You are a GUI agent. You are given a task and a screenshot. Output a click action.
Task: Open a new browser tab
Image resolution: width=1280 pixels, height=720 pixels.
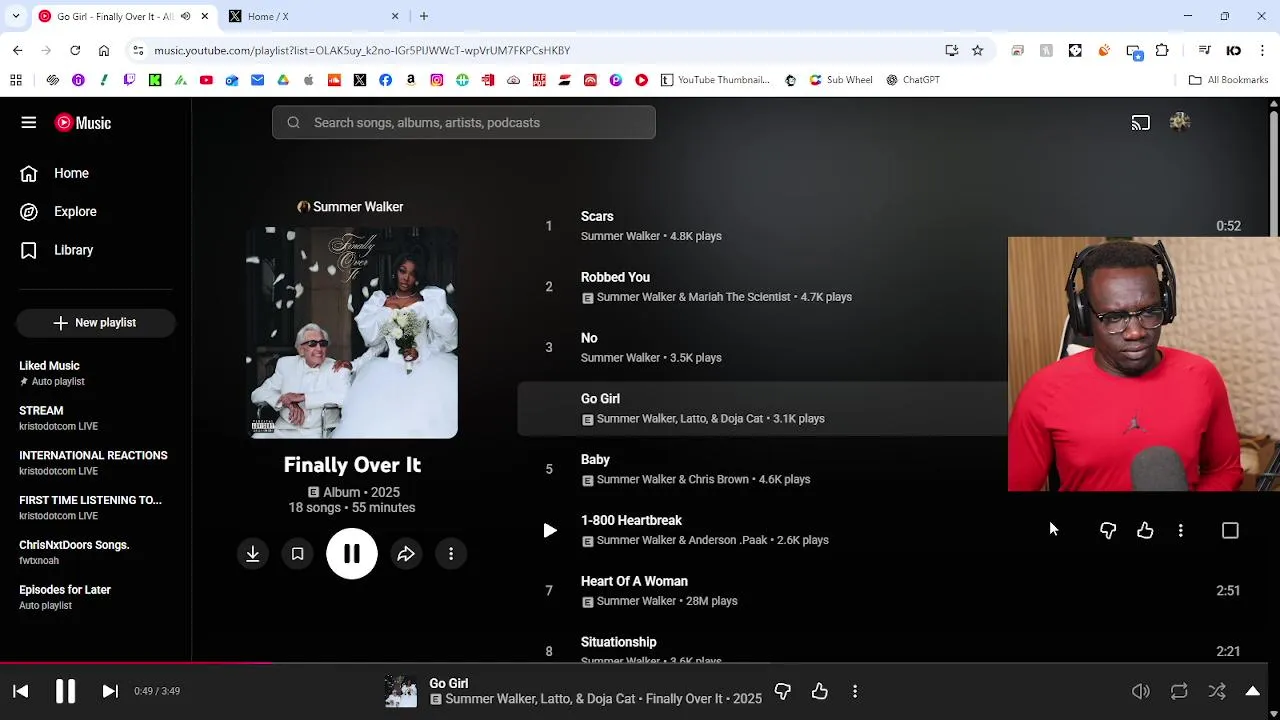[x=424, y=16]
